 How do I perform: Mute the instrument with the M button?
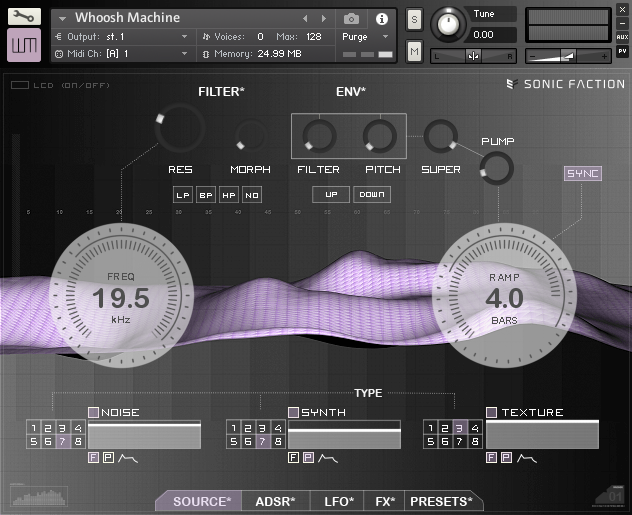pyautogui.click(x=414, y=51)
